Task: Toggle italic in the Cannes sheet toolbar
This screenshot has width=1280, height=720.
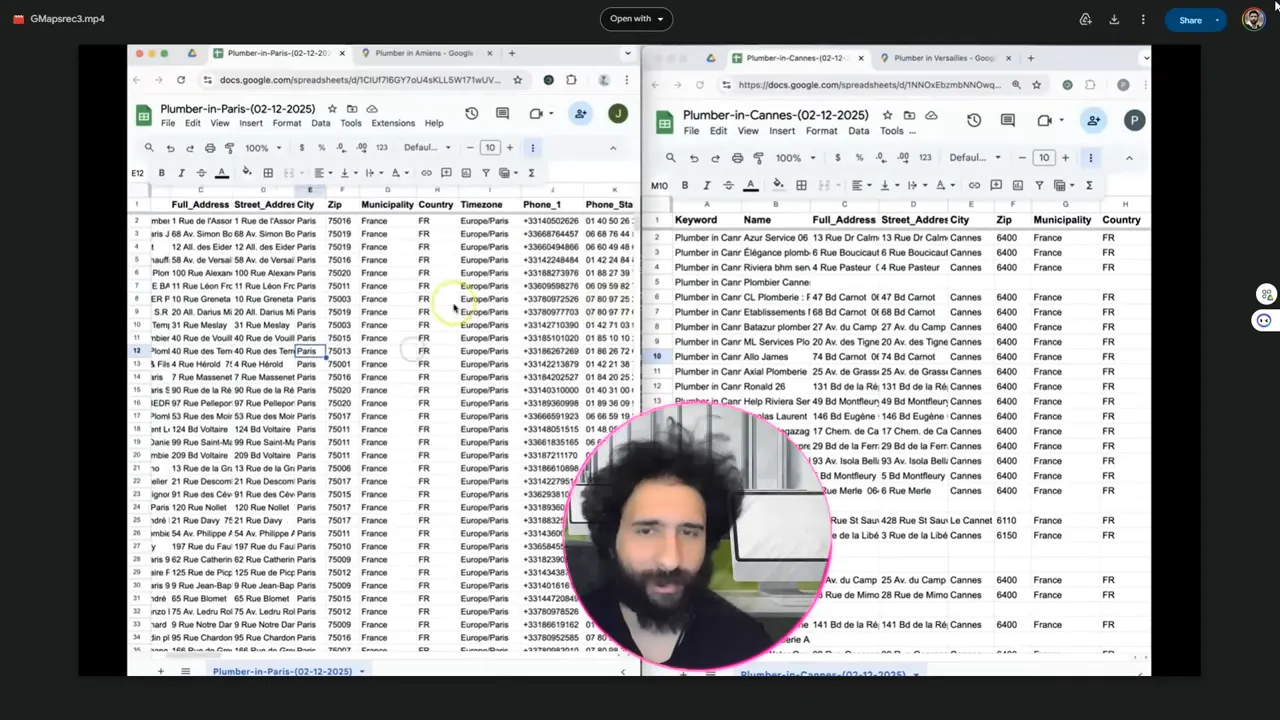Action: [707, 185]
